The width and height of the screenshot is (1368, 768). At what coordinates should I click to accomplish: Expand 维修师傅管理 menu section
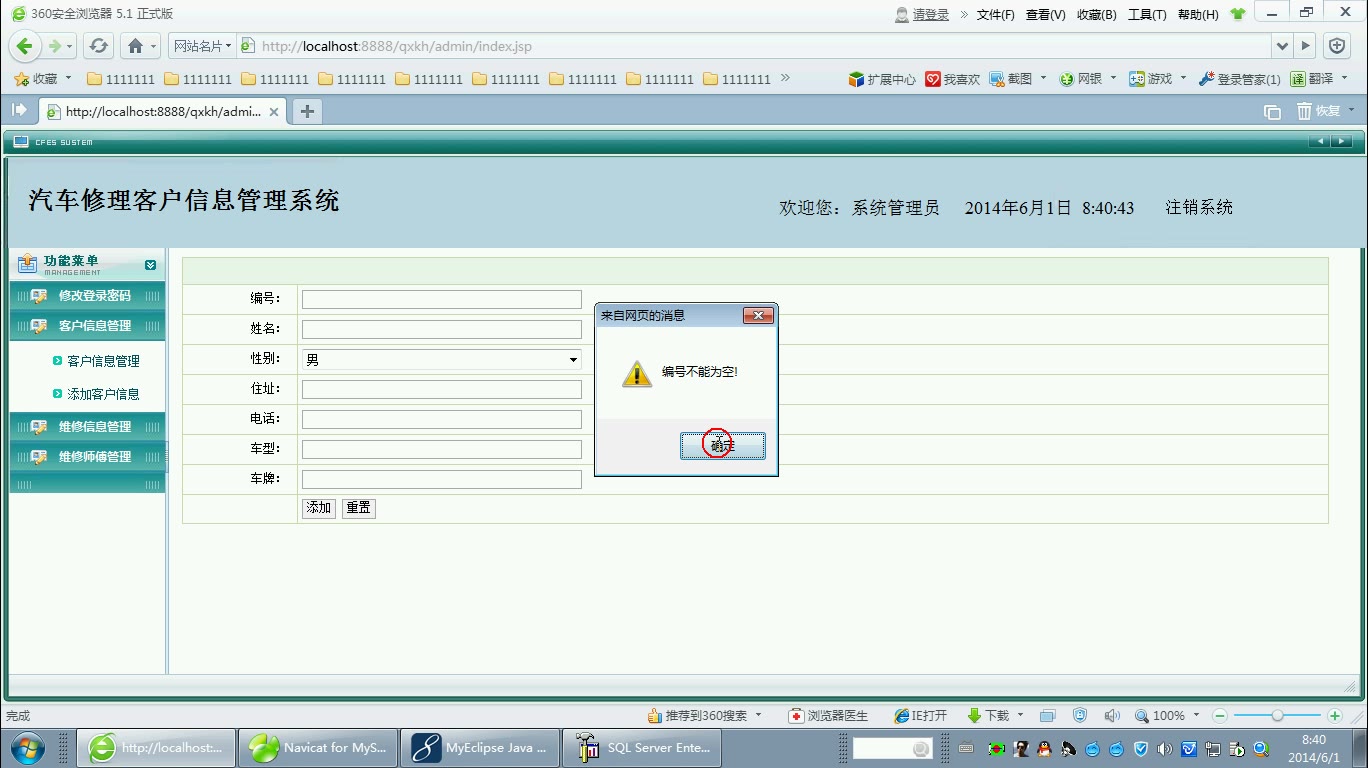pyautogui.click(x=87, y=457)
